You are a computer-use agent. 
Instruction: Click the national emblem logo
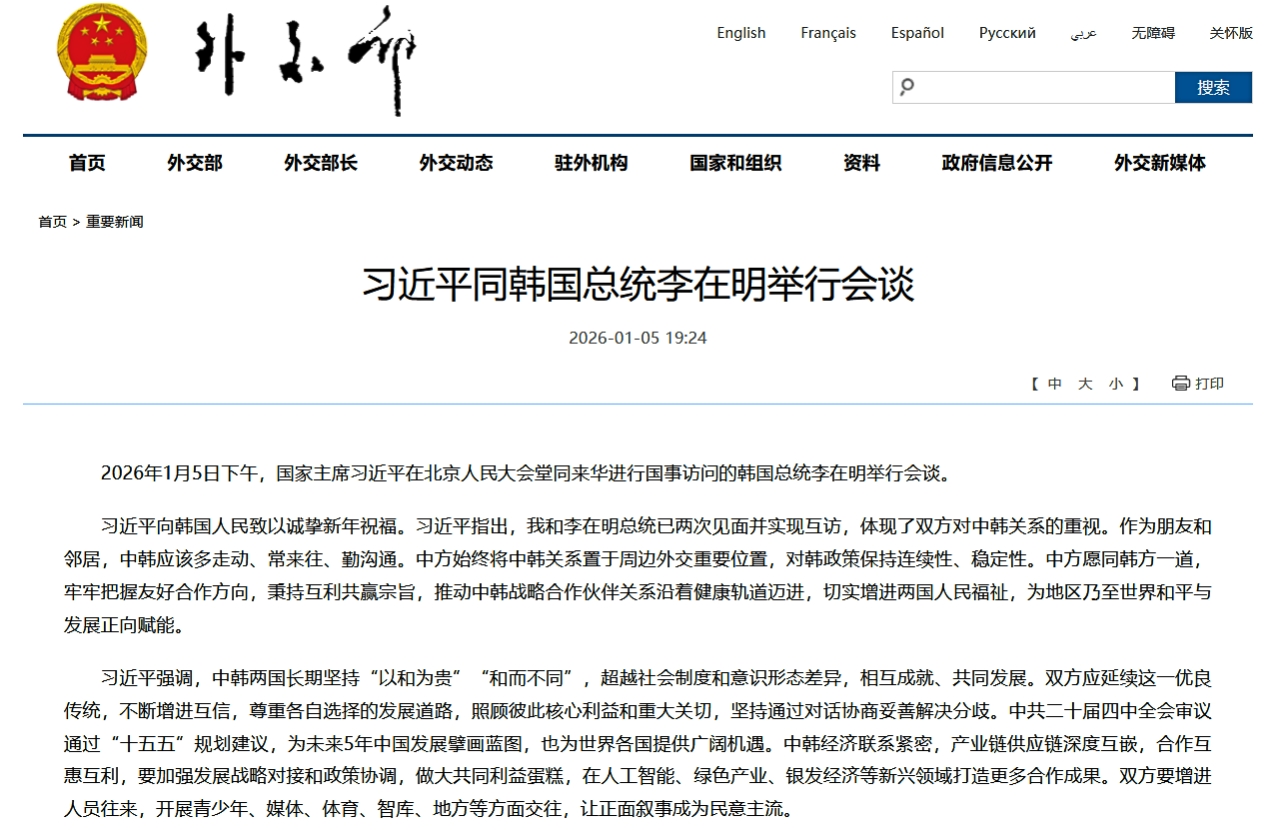pyautogui.click(x=101, y=53)
